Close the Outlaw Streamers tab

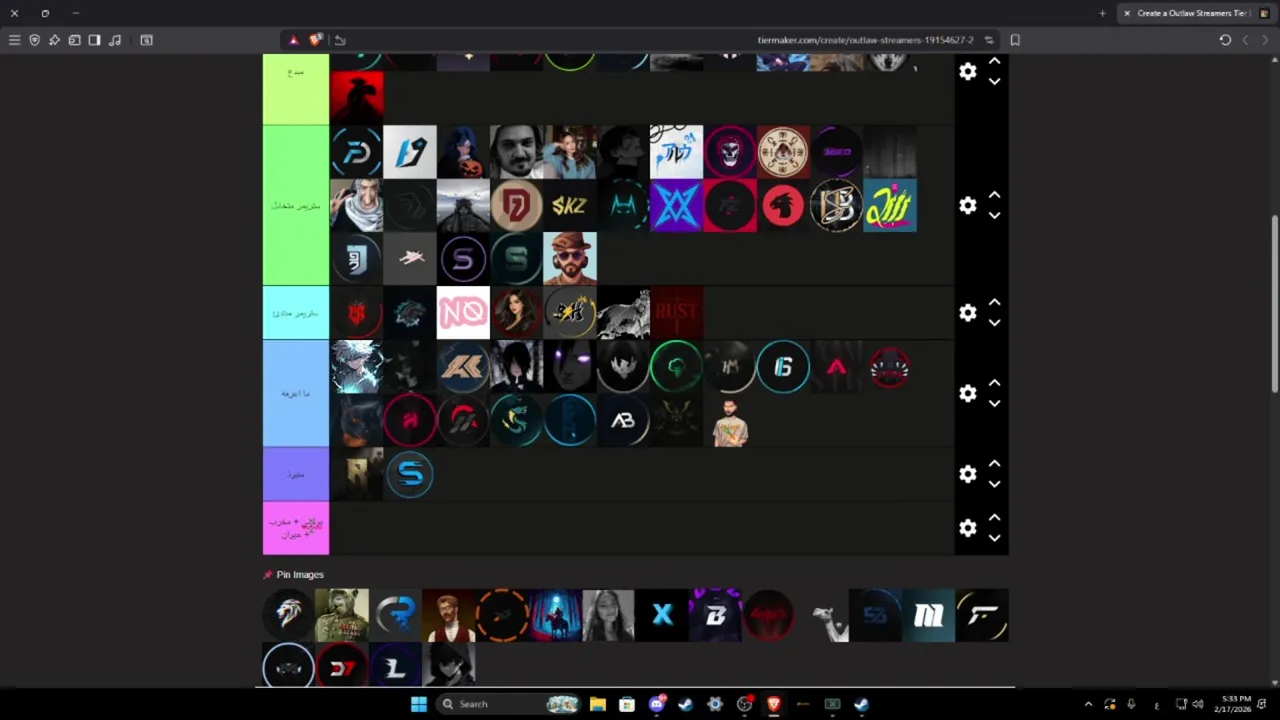pos(1127,13)
